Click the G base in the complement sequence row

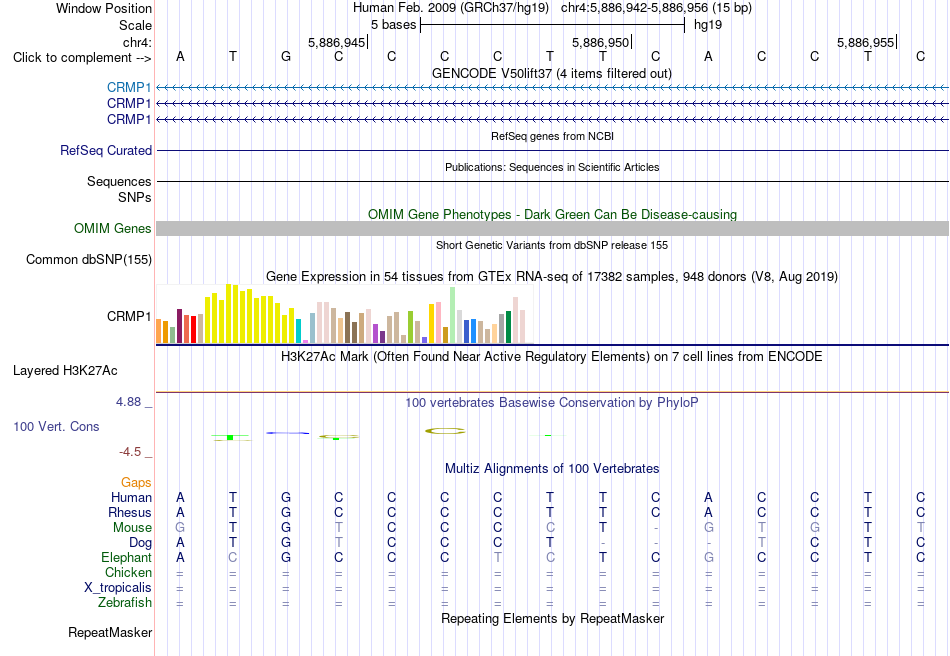pos(286,56)
